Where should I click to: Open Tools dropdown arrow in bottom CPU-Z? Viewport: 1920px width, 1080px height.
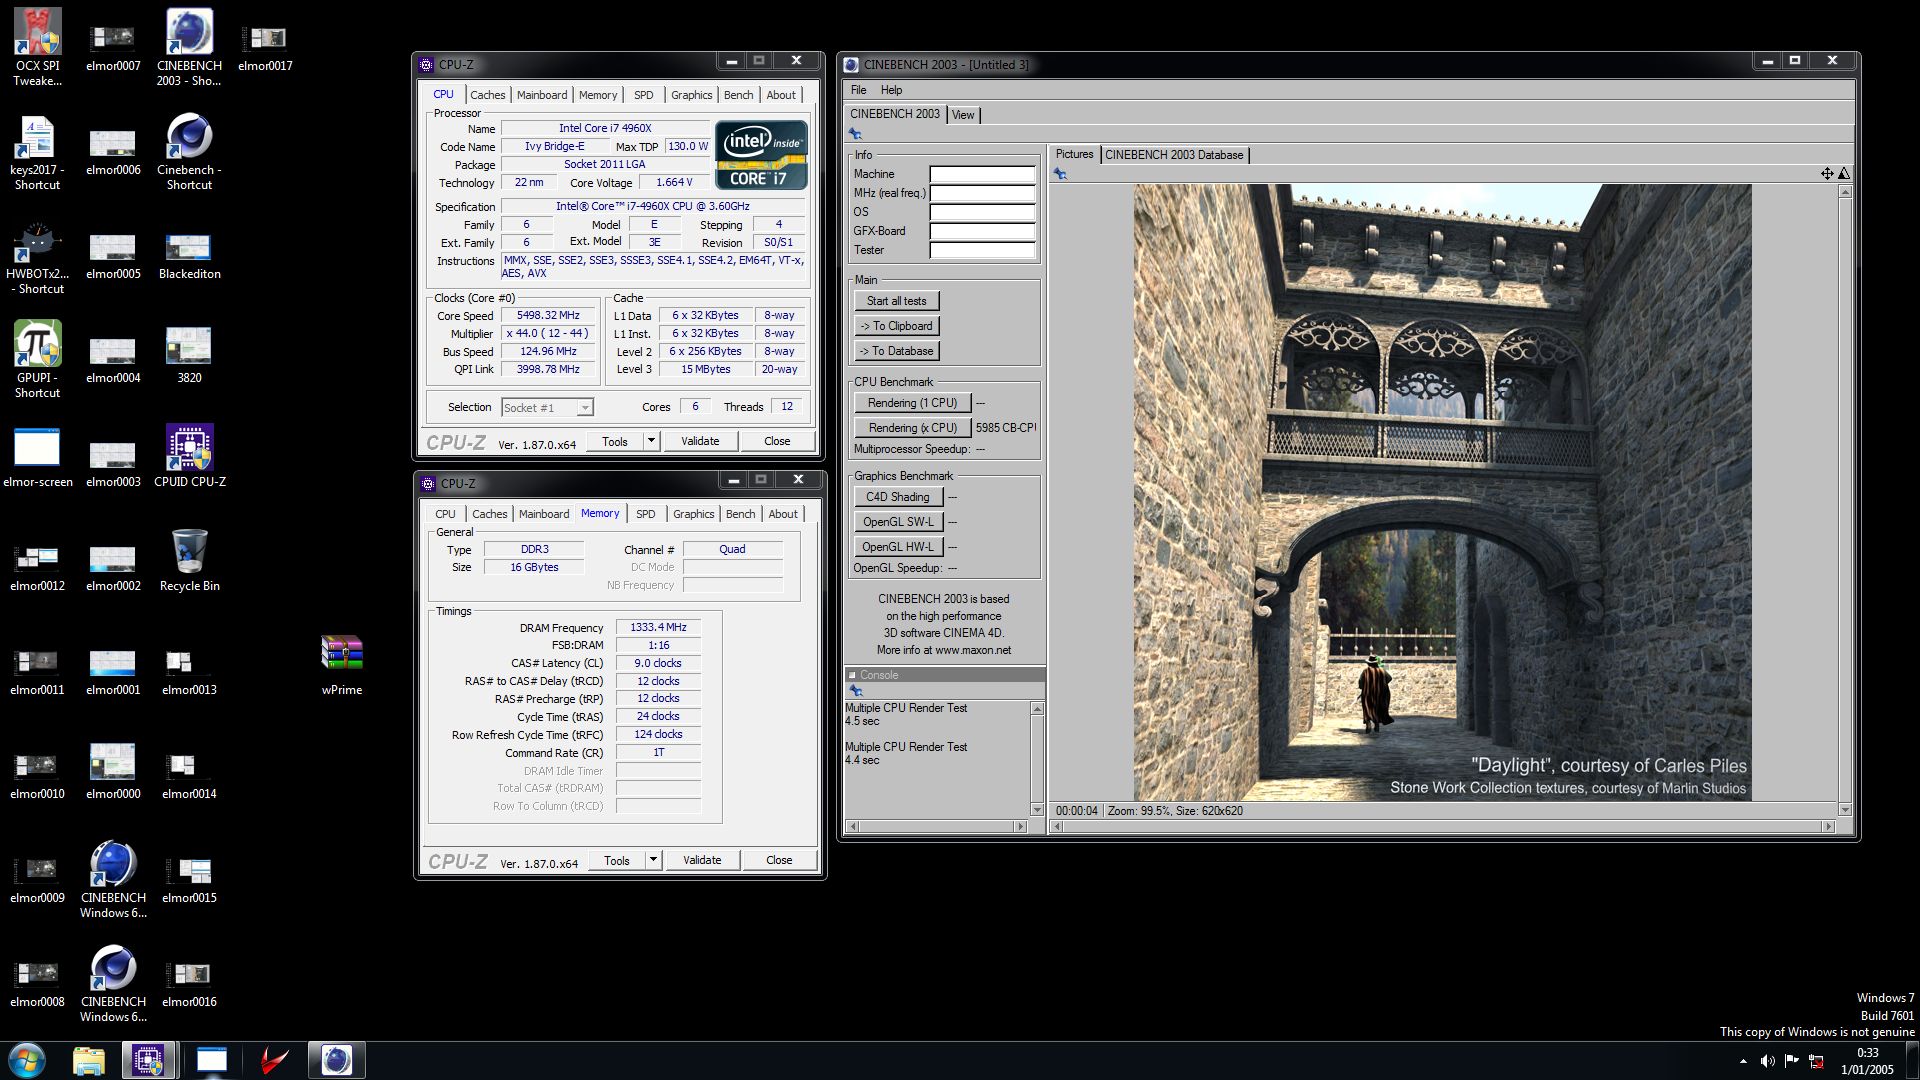653,860
